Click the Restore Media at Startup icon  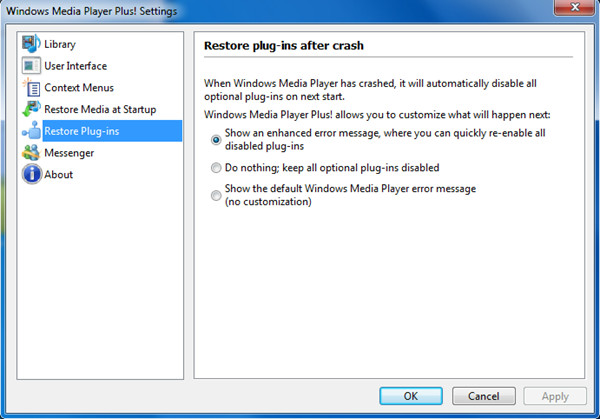click(31, 109)
